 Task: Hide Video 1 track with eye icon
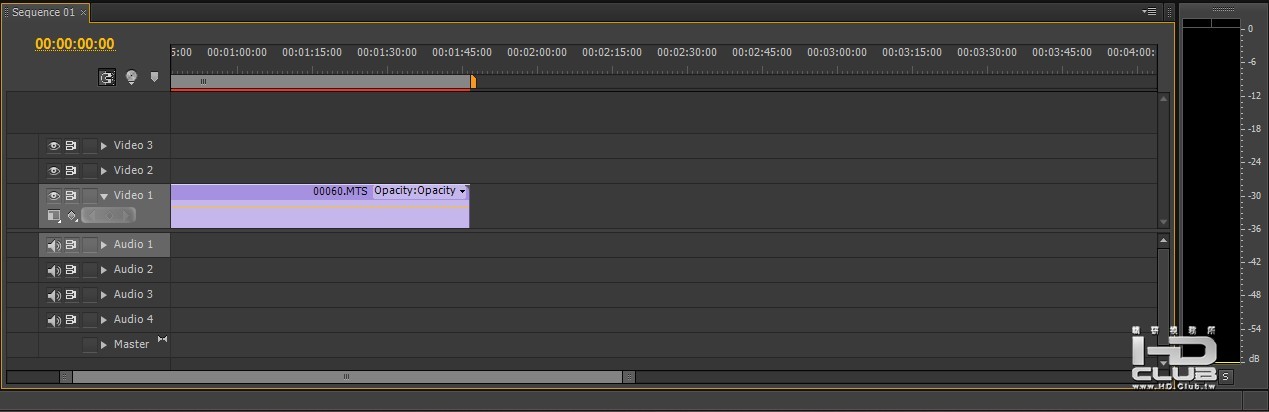(x=54, y=195)
